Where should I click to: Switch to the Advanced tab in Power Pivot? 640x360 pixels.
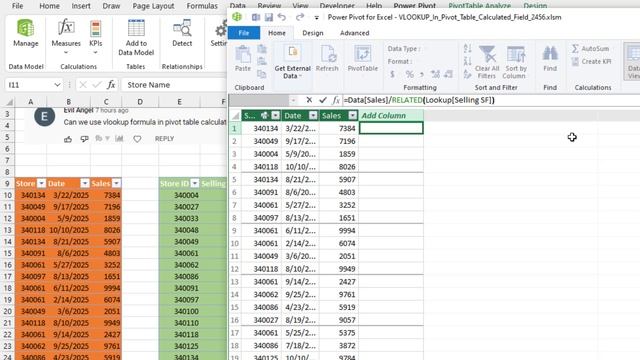coord(354,33)
